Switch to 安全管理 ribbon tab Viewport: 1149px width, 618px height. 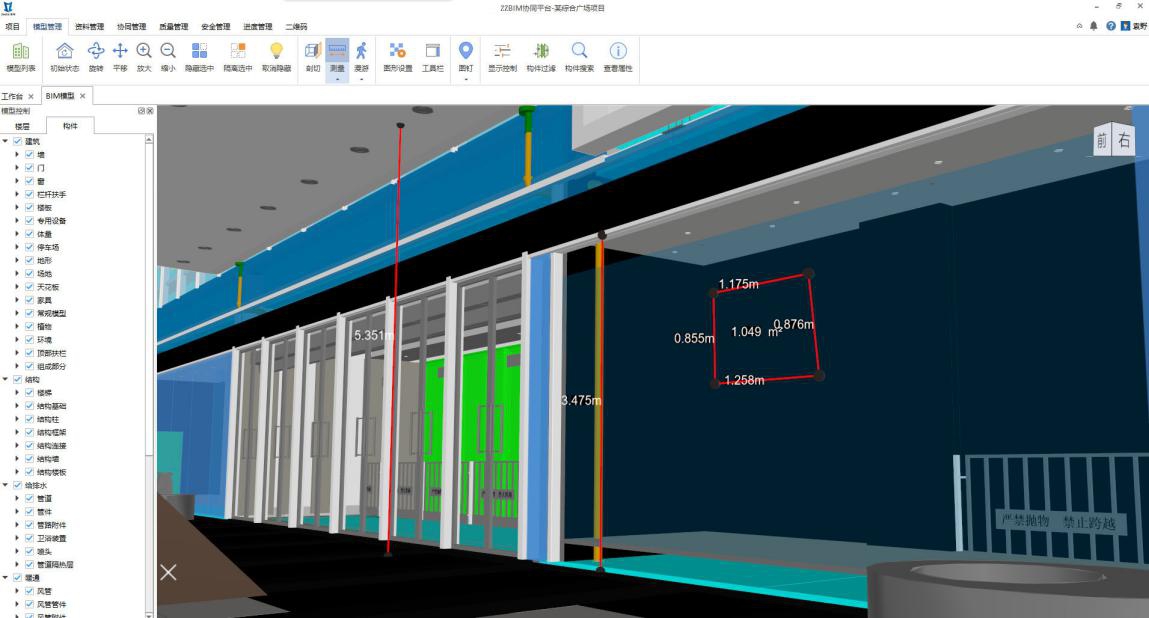pos(215,26)
